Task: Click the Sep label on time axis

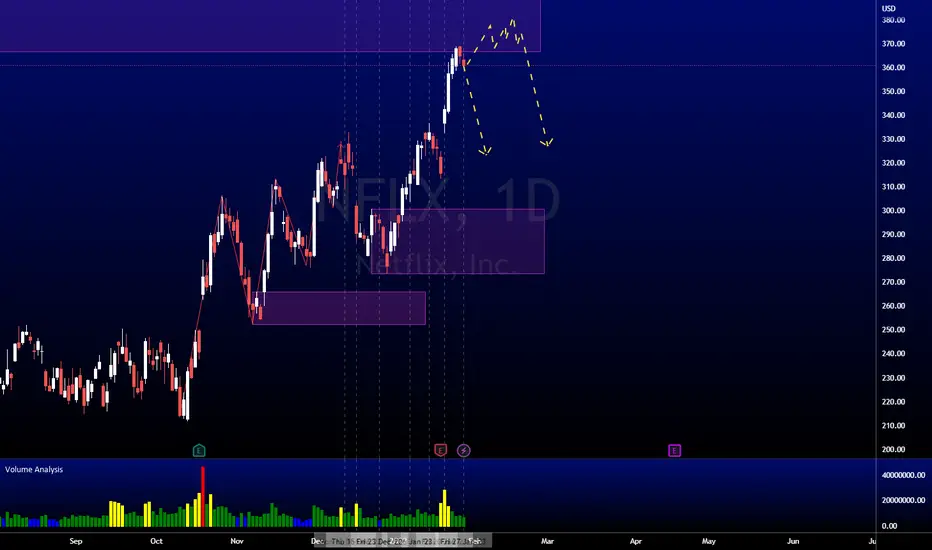Action: pos(75,541)
